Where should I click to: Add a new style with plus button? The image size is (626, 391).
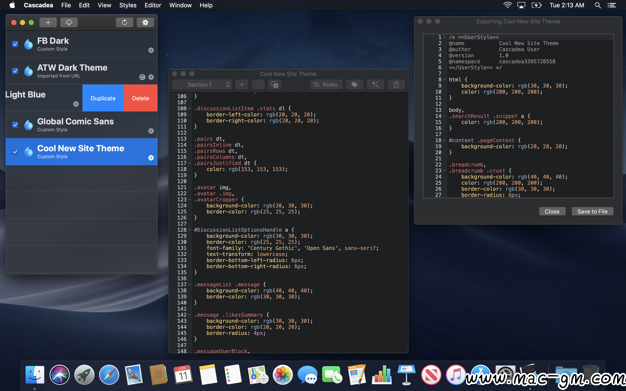[48, 22]
